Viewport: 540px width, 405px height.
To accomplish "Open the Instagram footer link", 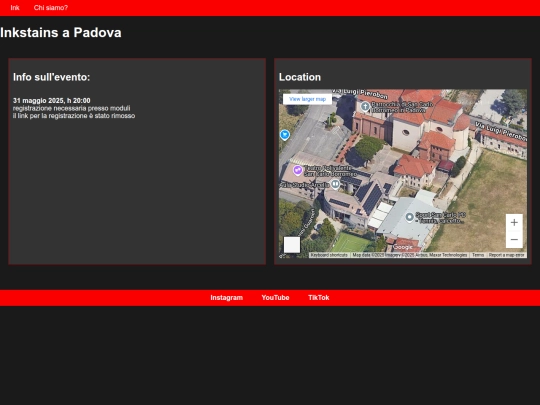I will 227,298.
